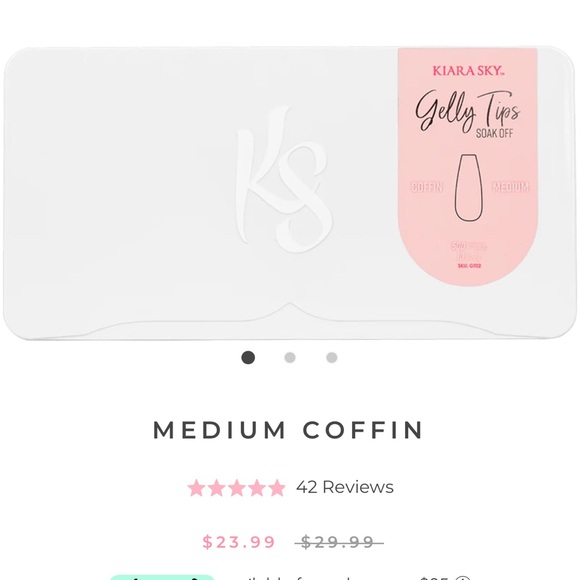Viewport: 580px width, 580px height.
Task: Open the 42 Reviews link
Action: click(x=345, y=487)
